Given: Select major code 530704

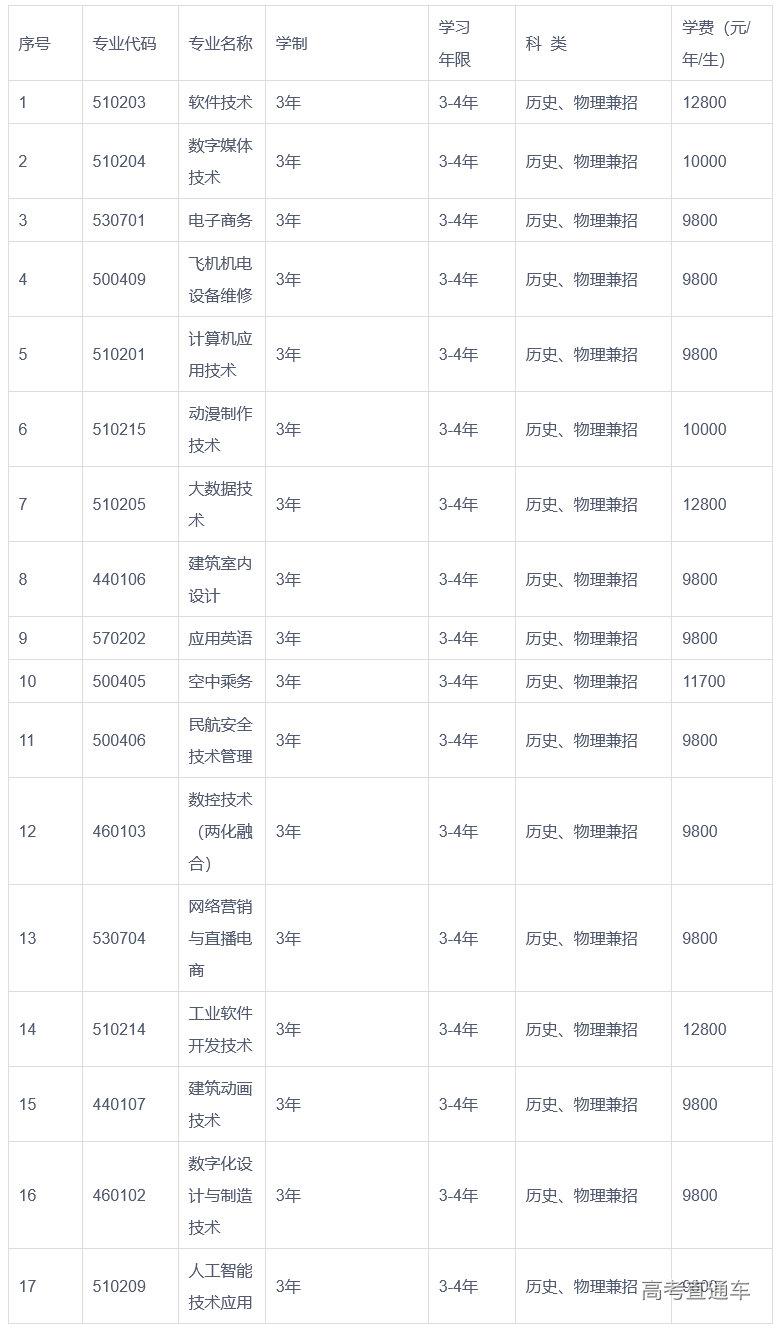Looking at the screenshot, I should pyautogui.click(x=119, y=938).
